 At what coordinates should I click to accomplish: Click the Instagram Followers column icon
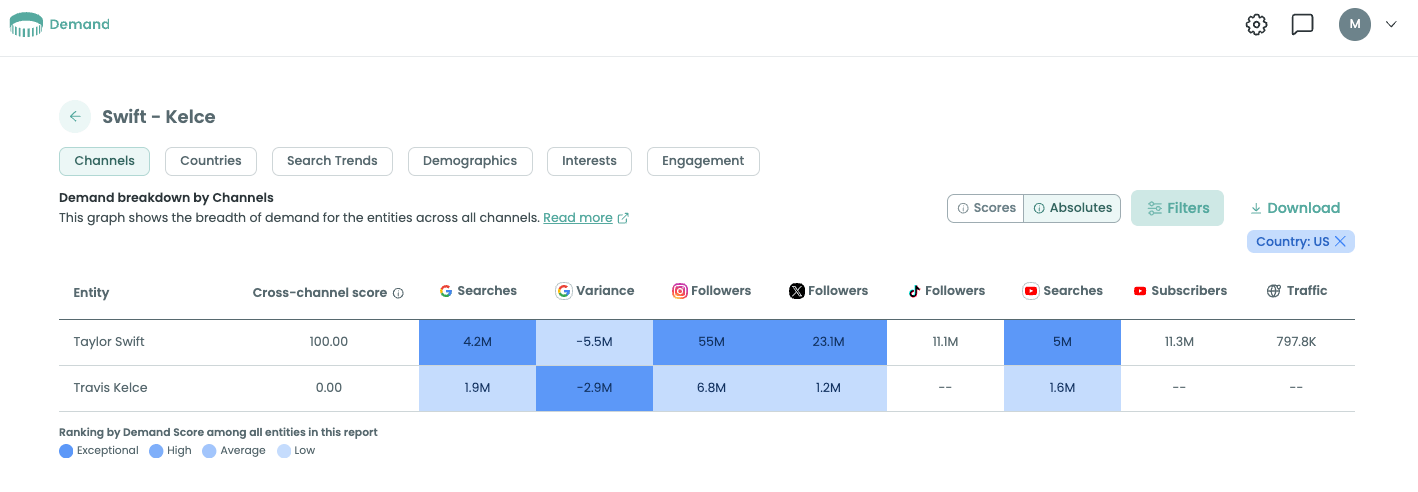(680, 291)
